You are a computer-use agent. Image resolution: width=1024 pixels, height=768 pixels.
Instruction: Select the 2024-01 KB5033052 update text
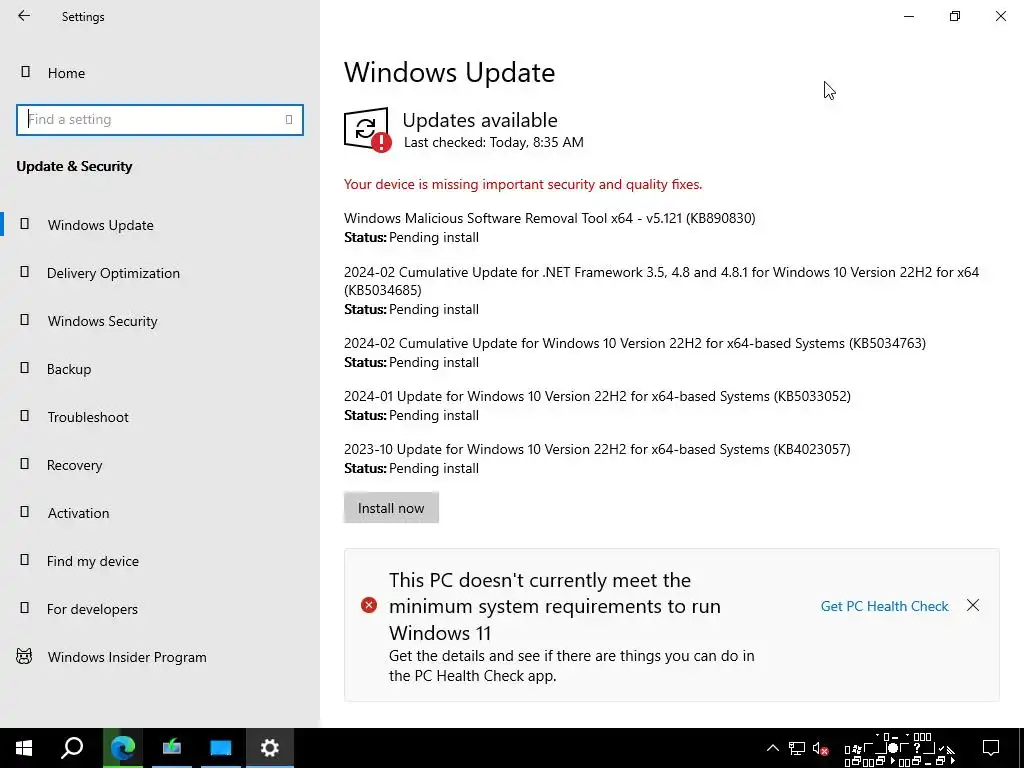[598, 396]
